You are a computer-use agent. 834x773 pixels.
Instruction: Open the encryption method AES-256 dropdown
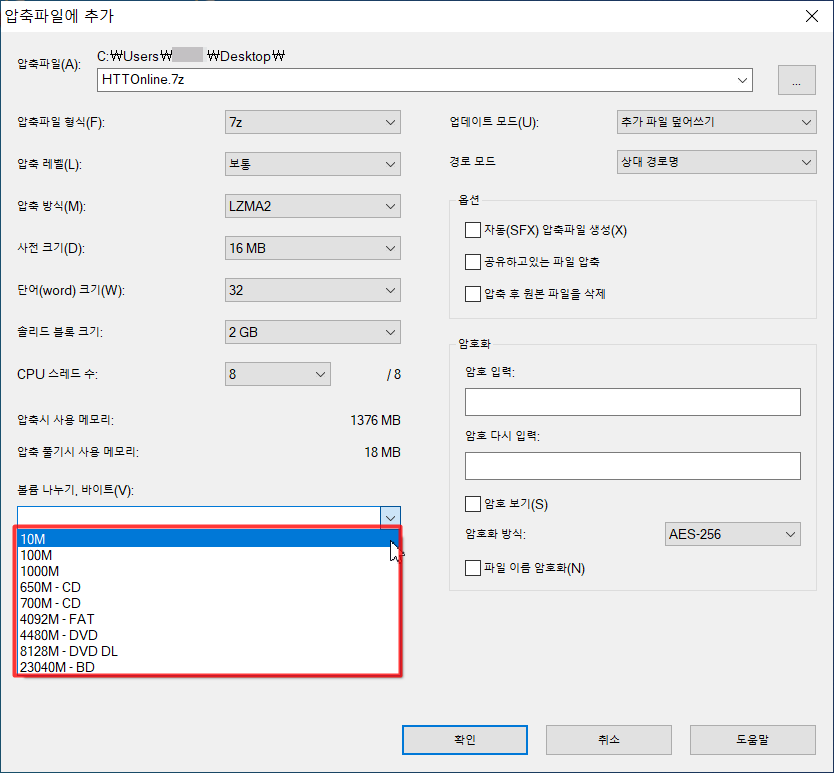pos(732,534)
